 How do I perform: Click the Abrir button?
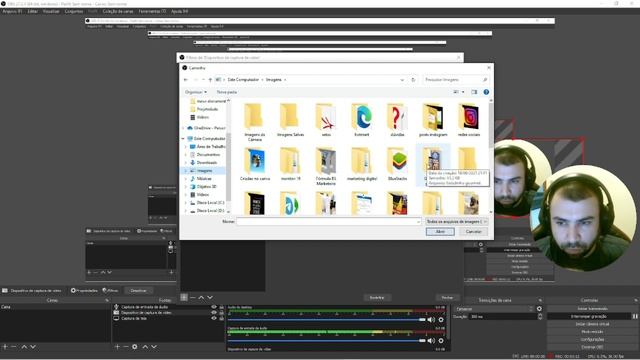(440, 231)
